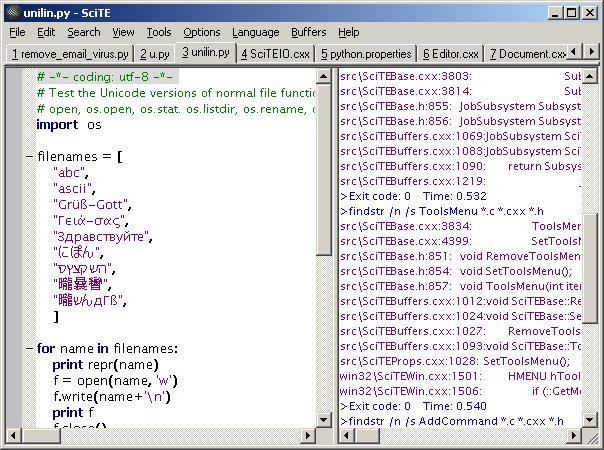Open the Options menu
This screenshot has width=604, height=450.
pos(201,32)
